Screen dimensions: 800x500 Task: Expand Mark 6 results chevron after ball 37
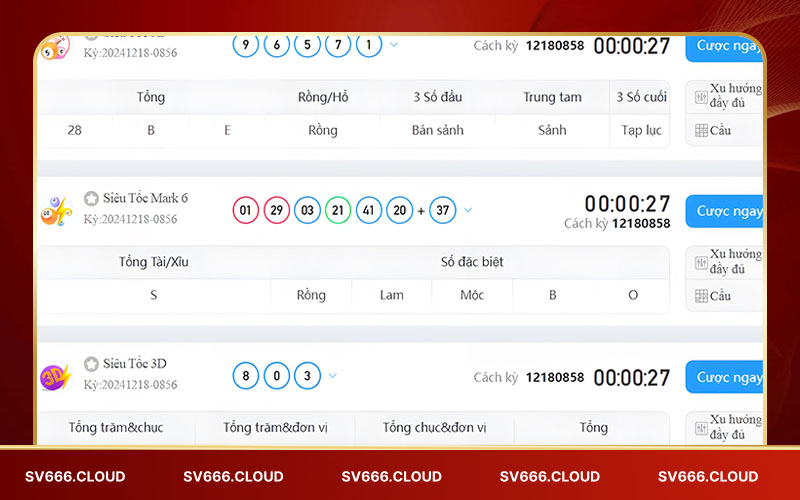(468, 210)
